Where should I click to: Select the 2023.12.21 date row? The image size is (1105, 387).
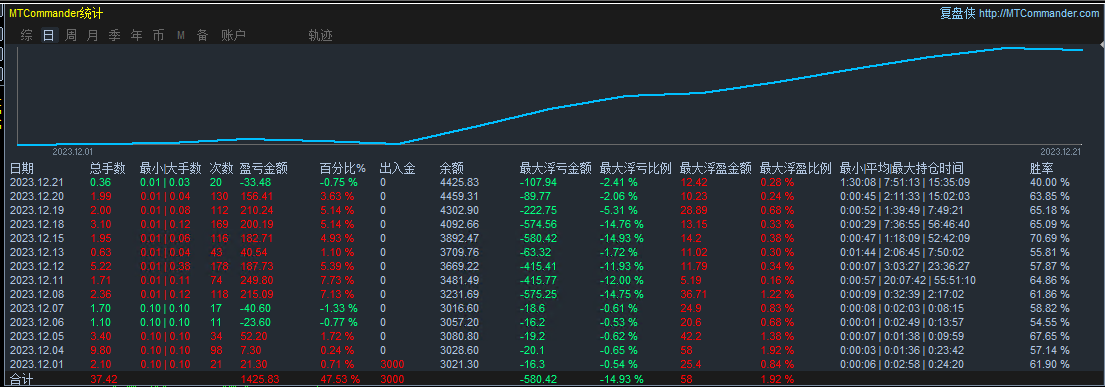tap(37, 182)
